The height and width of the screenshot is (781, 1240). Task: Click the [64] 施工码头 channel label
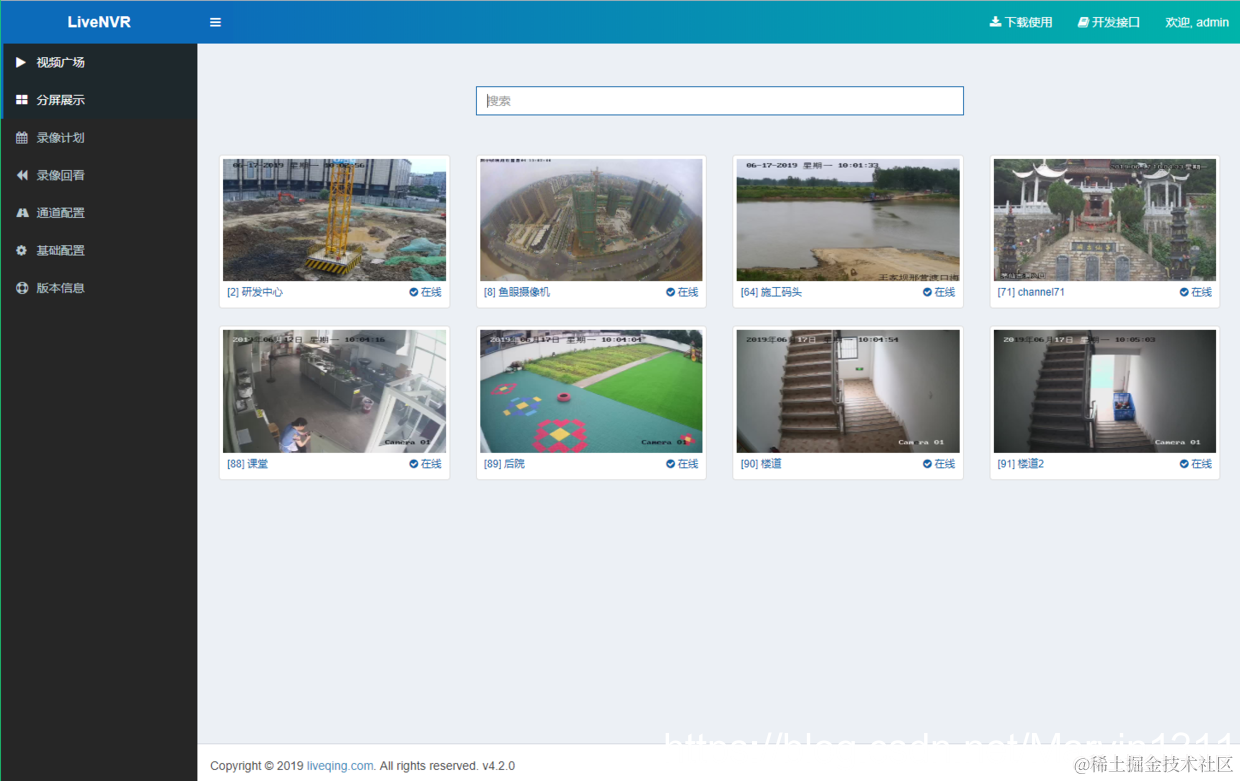(771, 292)
